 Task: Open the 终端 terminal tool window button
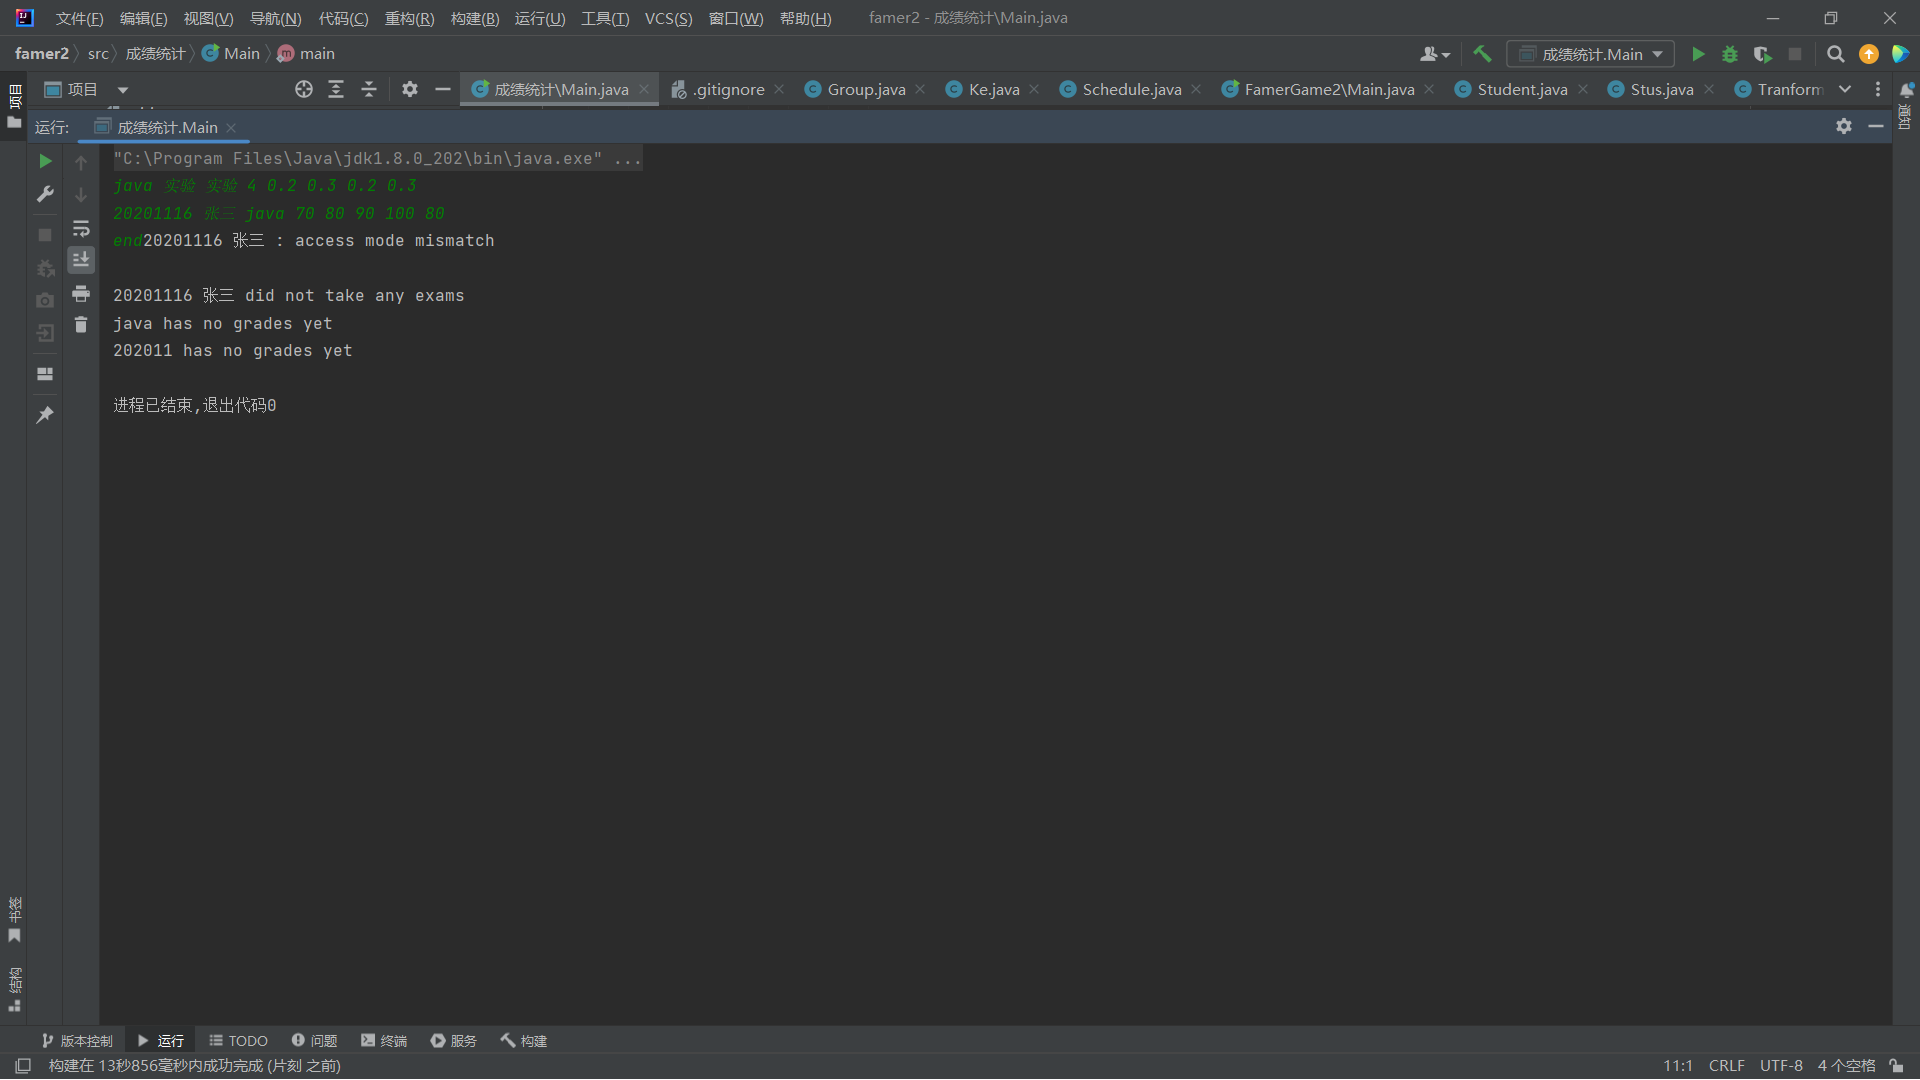(x=384, y=1041)
